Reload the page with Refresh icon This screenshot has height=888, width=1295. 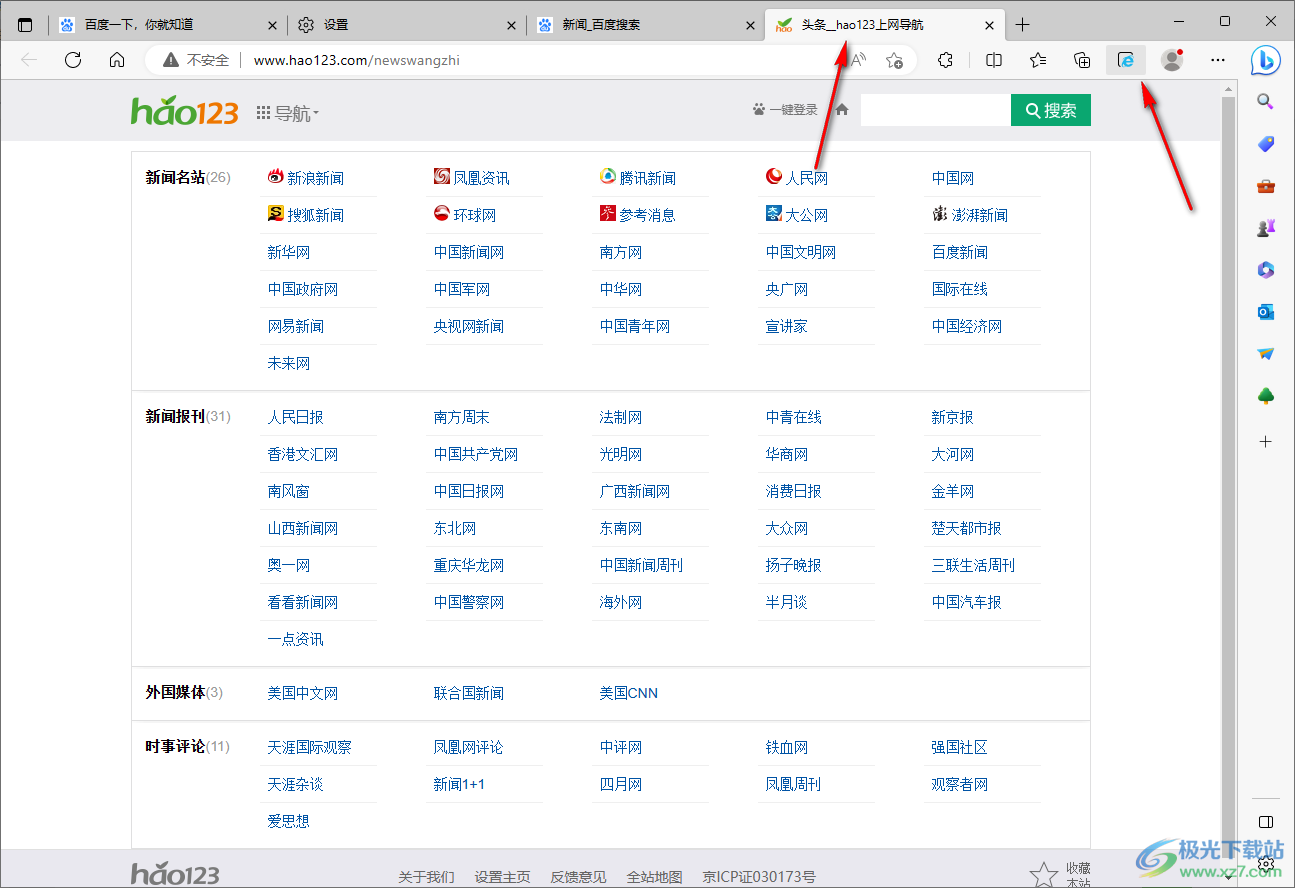[73, 60]
